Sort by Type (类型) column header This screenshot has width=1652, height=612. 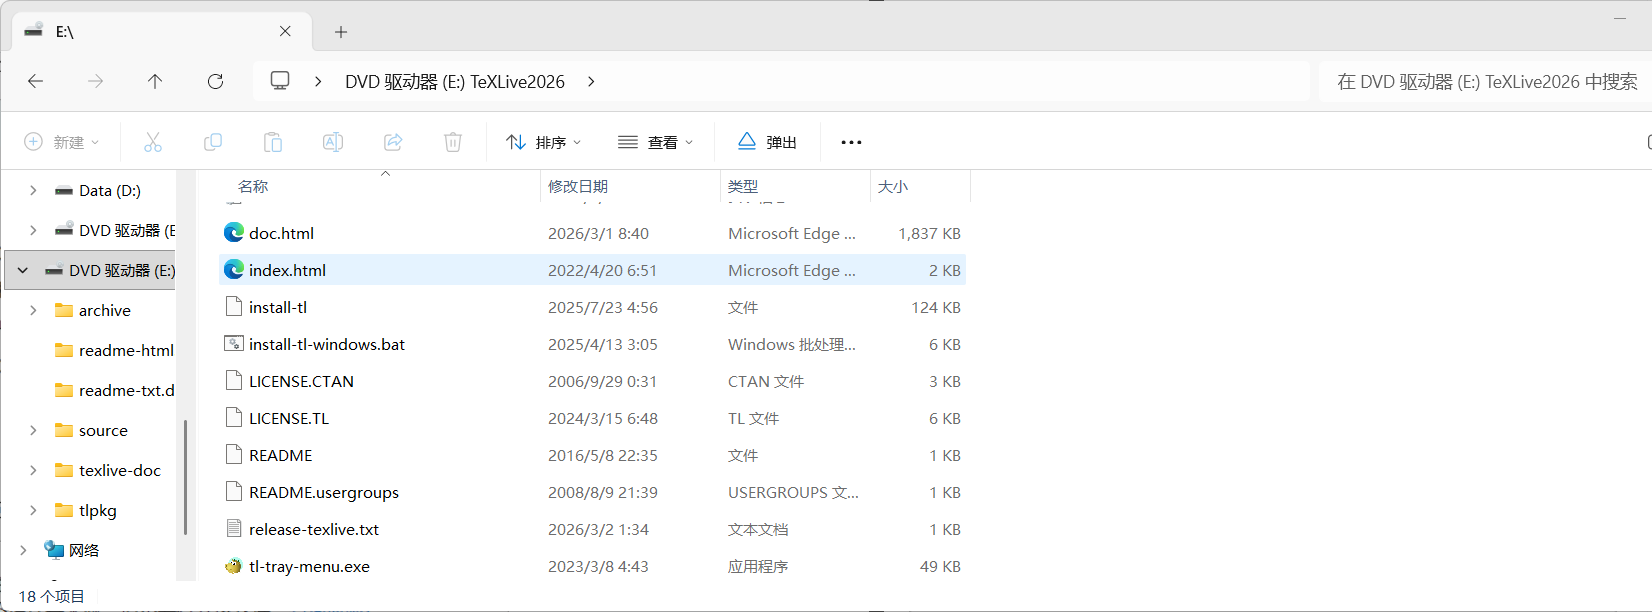pyautogui.click(x=743, y=186)
